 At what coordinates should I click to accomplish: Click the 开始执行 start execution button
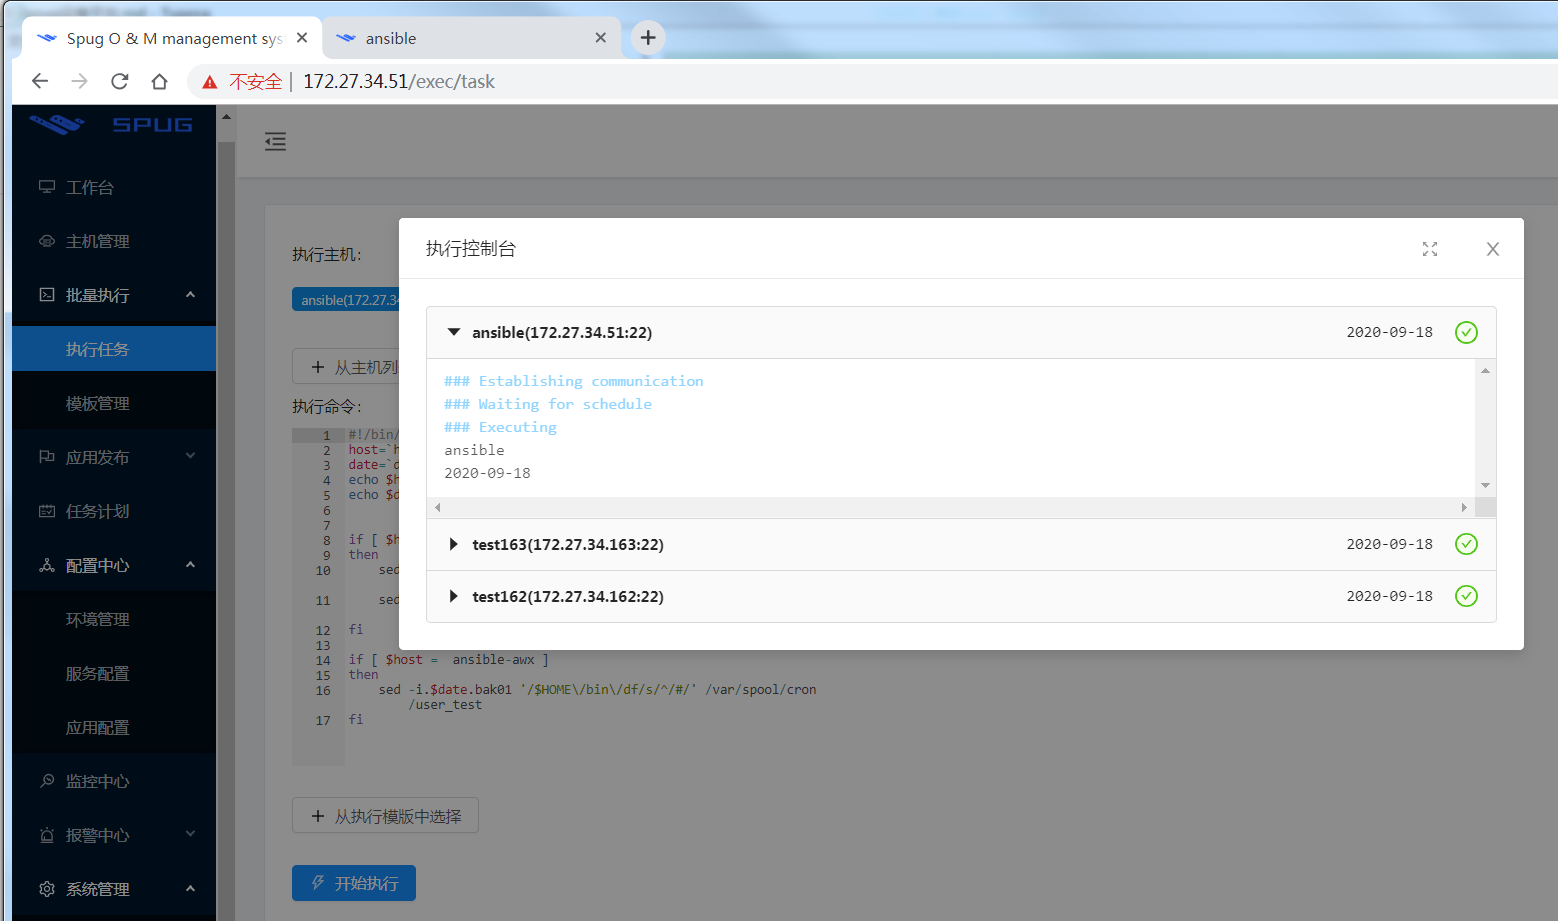pyautogui.click(x=354, y=883)
